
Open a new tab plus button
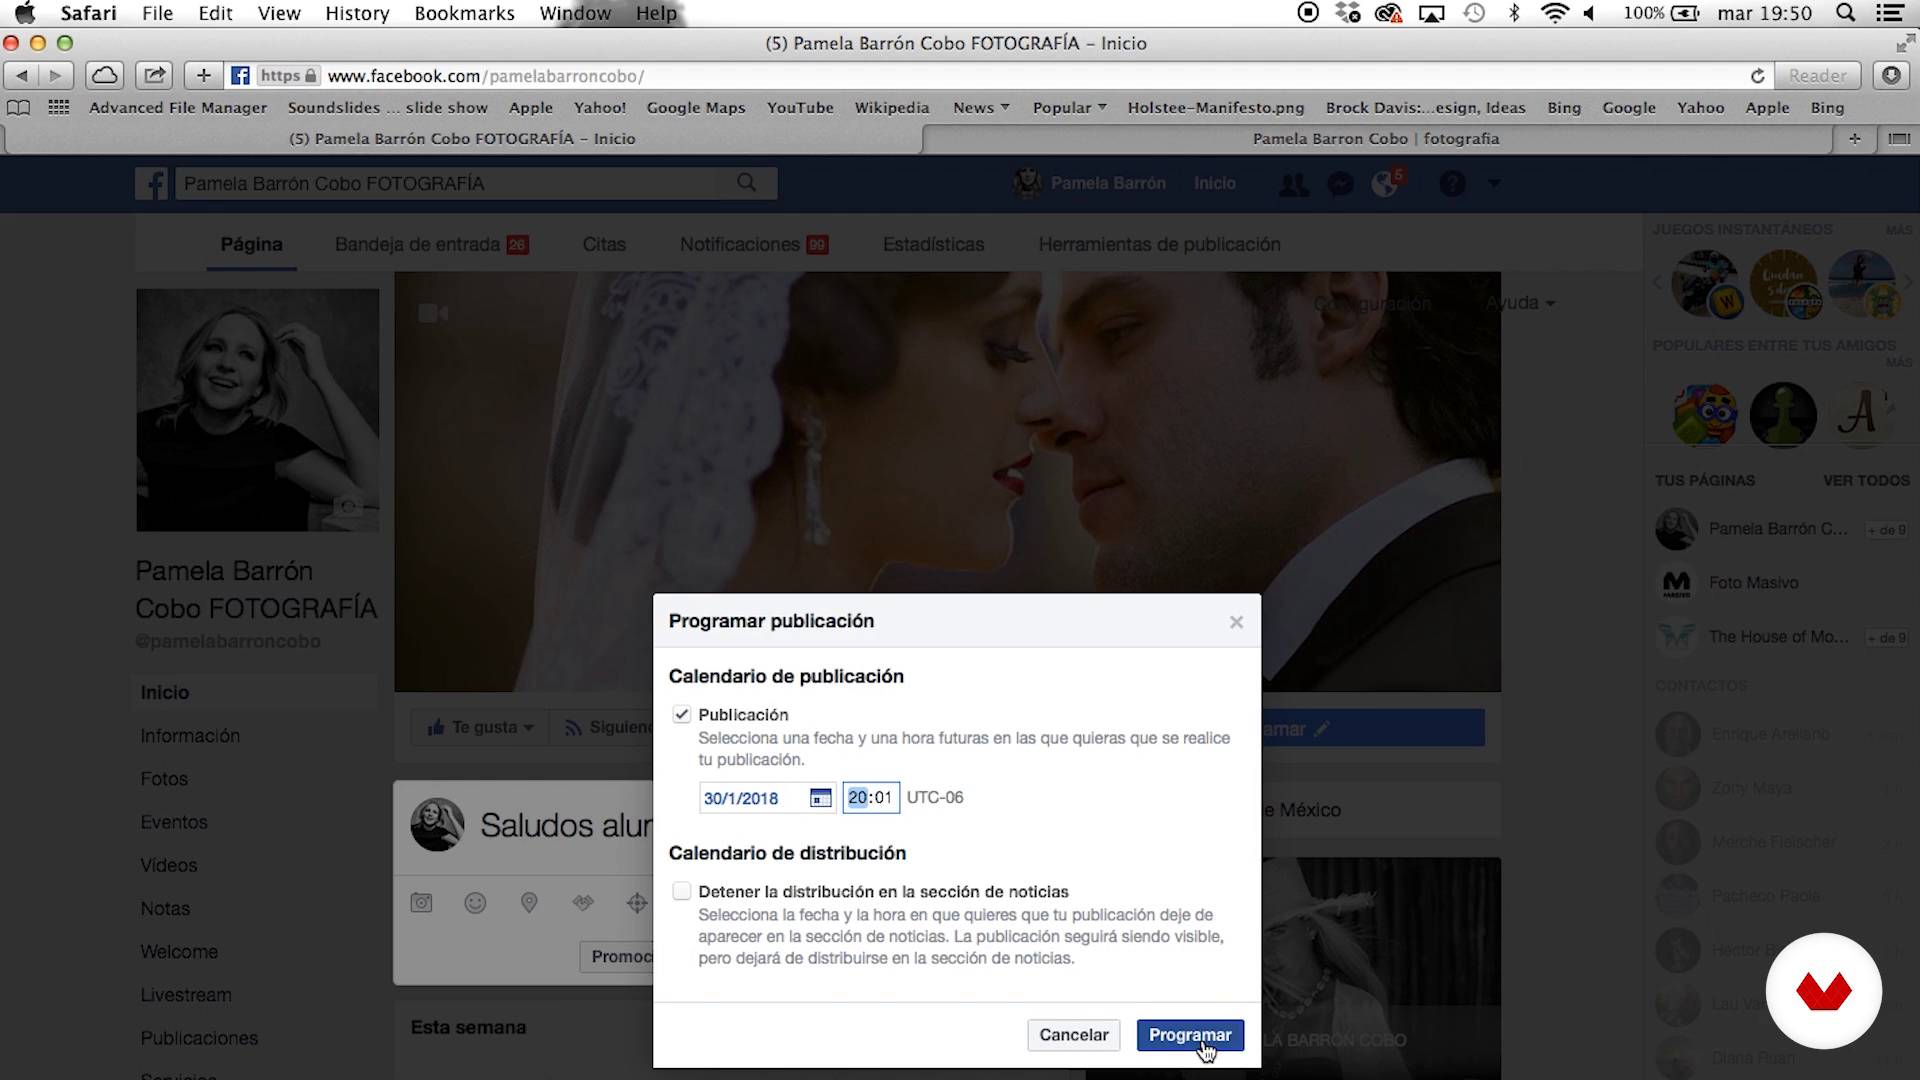(1855, 139)
